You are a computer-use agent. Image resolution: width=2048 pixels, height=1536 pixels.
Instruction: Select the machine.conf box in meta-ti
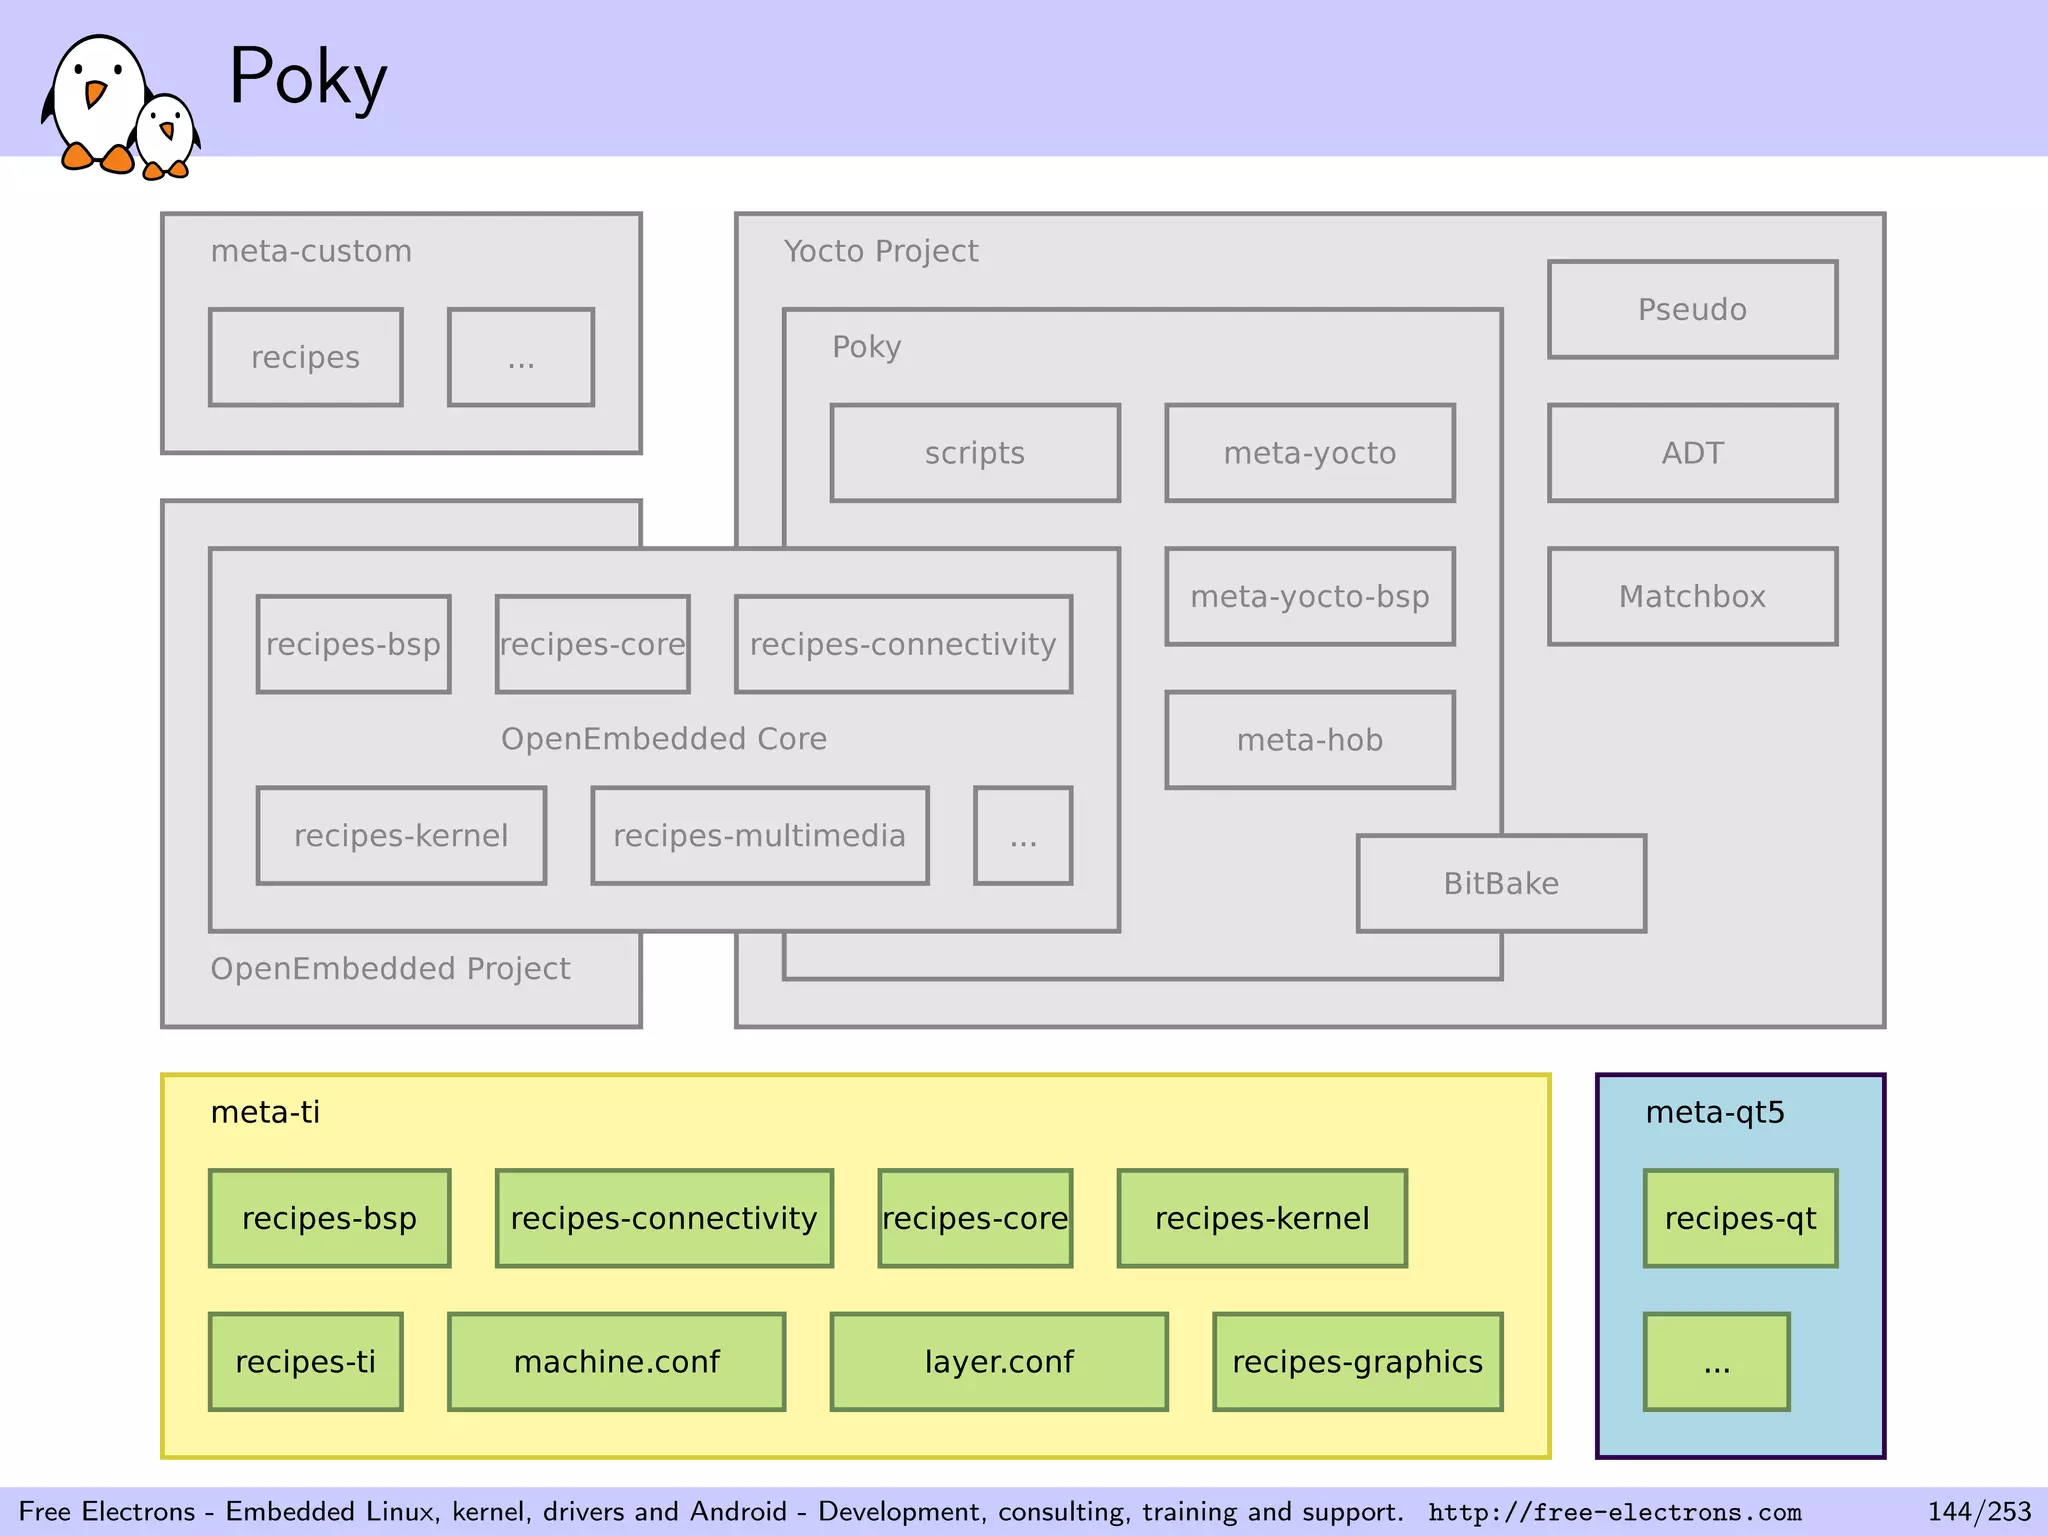pyautogui.click(x=616, y=1361)
